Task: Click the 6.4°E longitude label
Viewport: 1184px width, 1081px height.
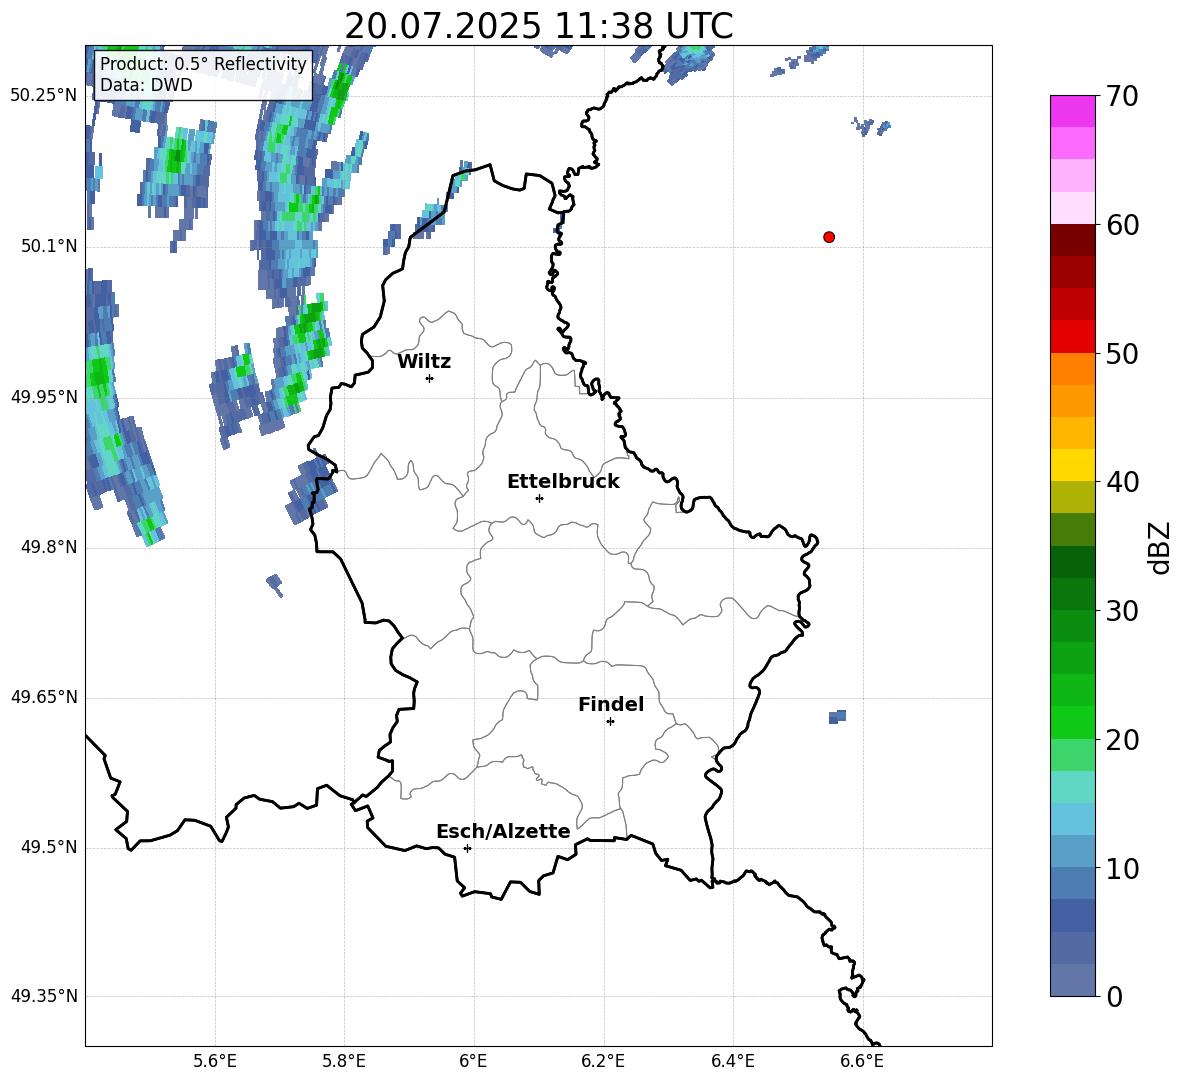Action: click(x=732, y=1062)
